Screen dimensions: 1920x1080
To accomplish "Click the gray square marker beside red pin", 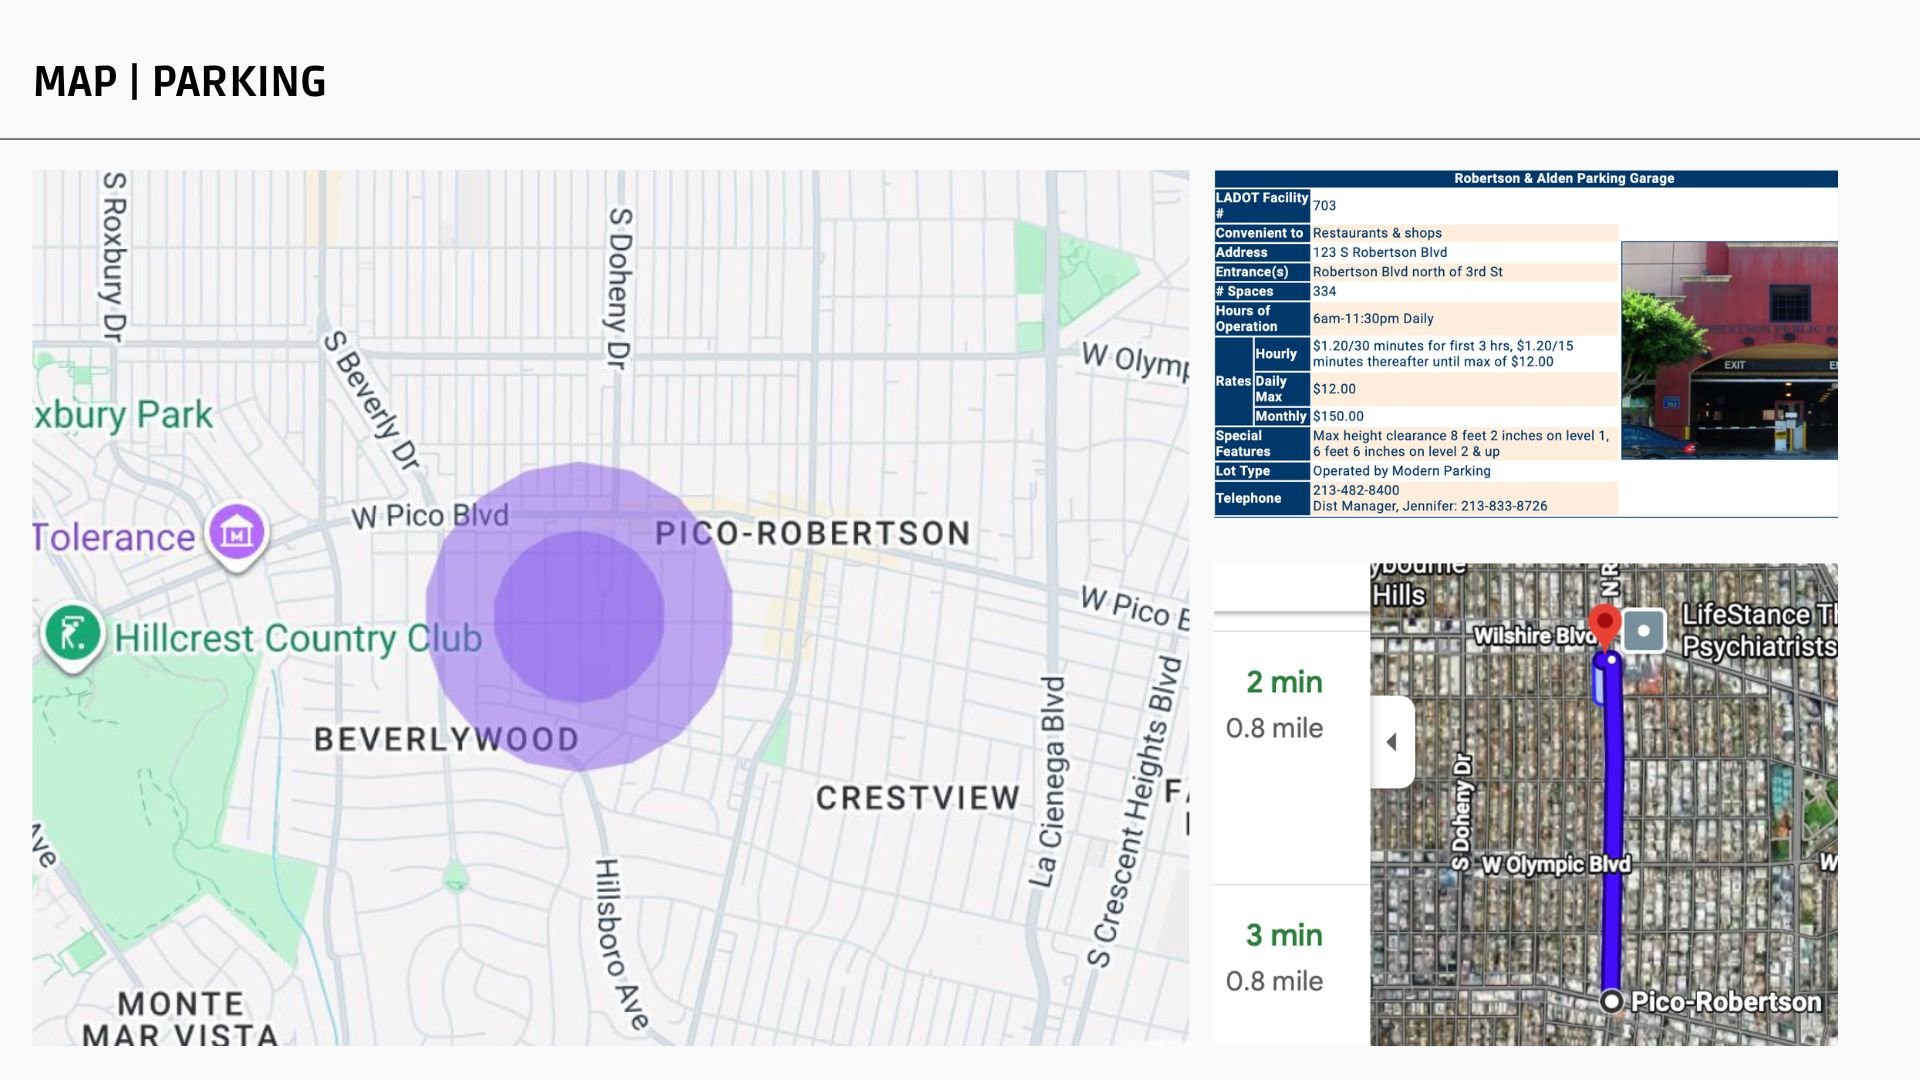I will click(x=1643, y=631).
